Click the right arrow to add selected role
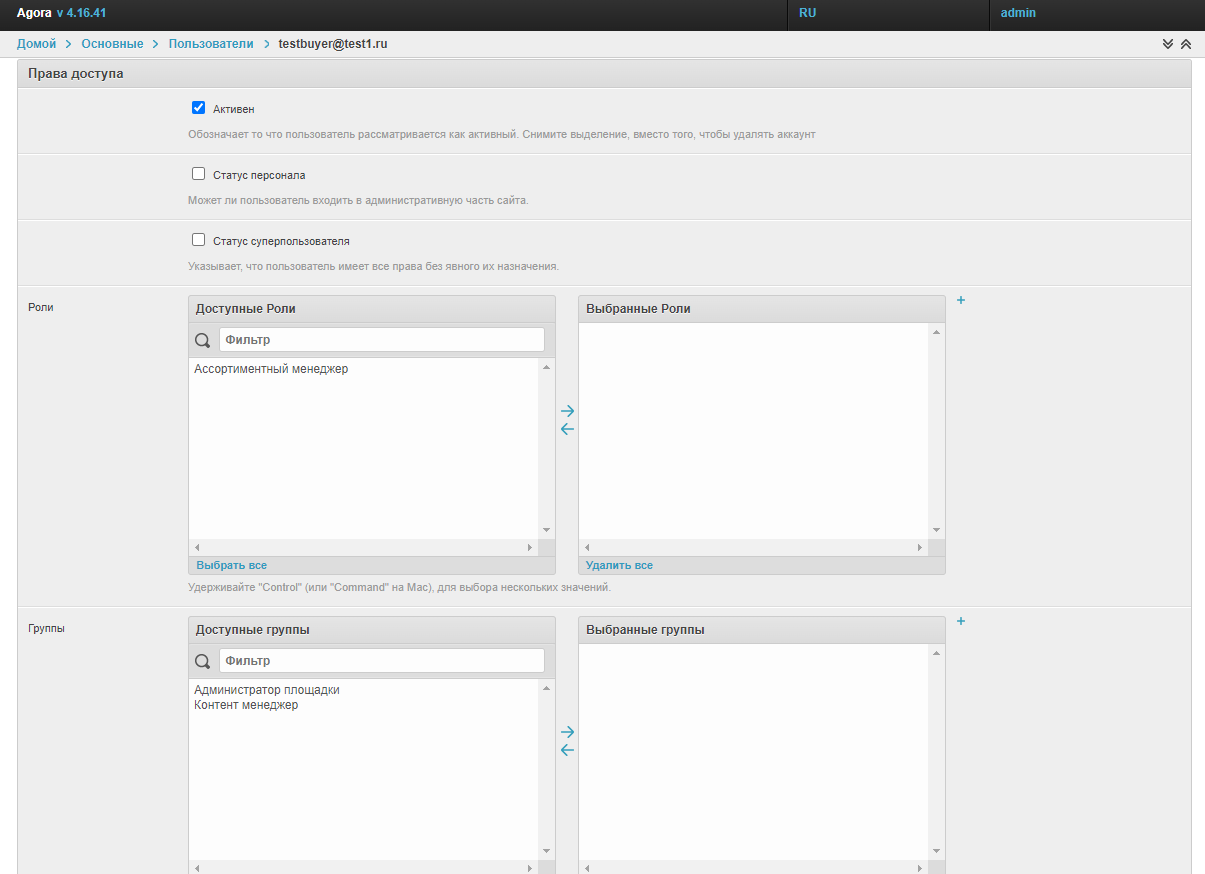Screen dimensions: 1205x874 pyautogui.click(x=567, y=411)
